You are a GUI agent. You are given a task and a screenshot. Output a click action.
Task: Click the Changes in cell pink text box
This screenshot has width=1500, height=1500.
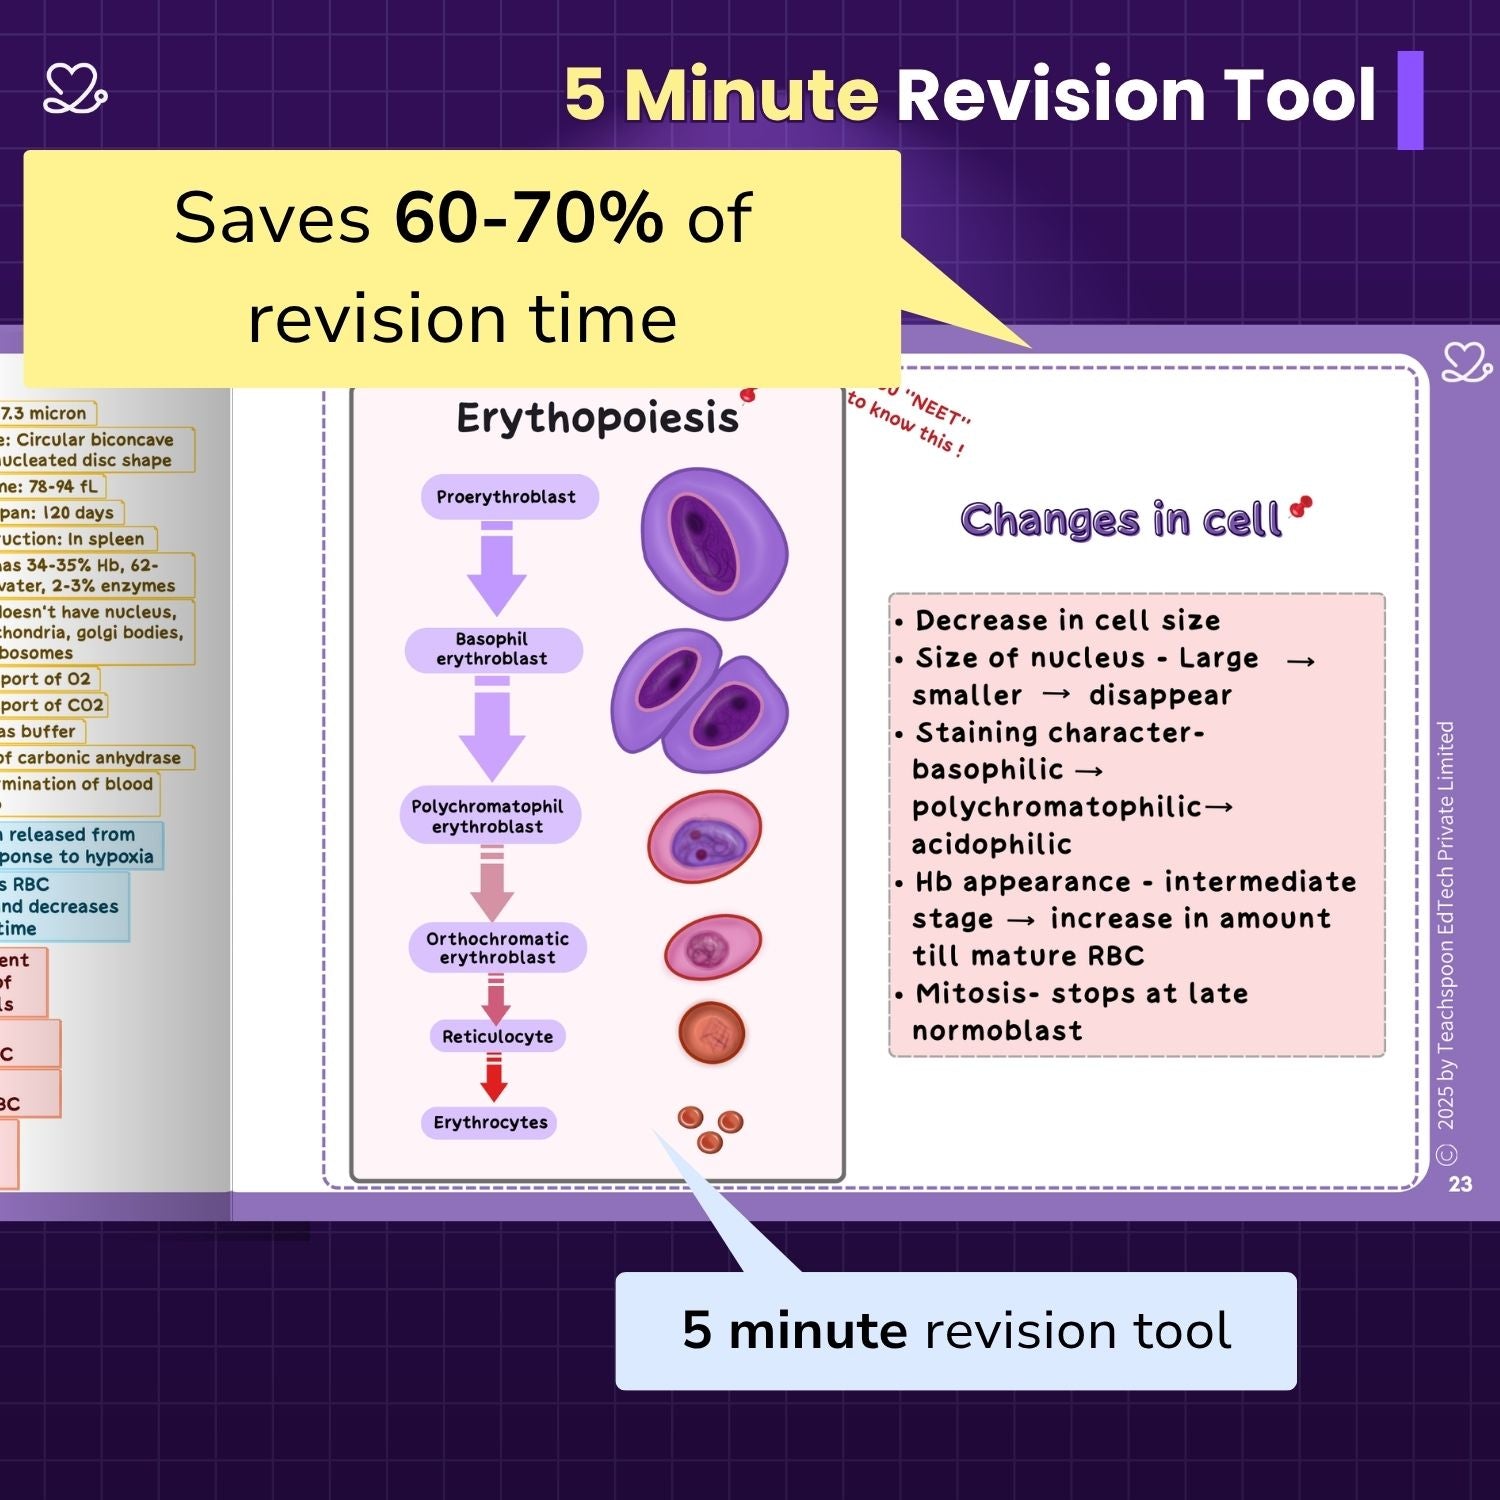(1136, 825)
